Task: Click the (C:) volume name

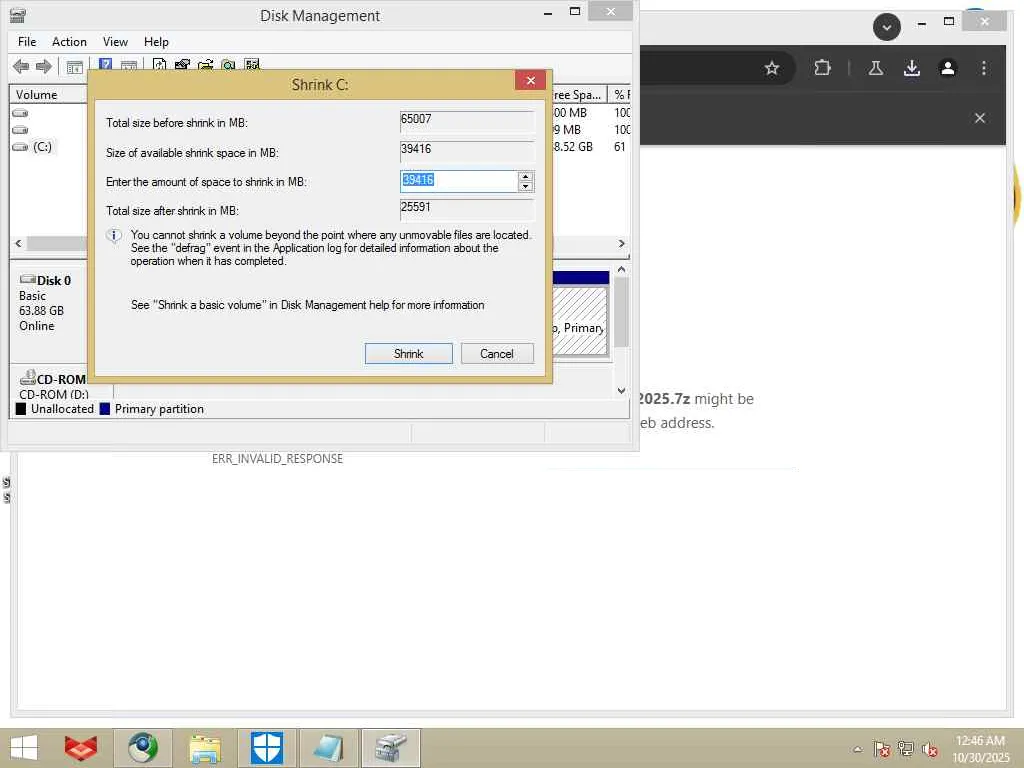Action: coord(42,147)
